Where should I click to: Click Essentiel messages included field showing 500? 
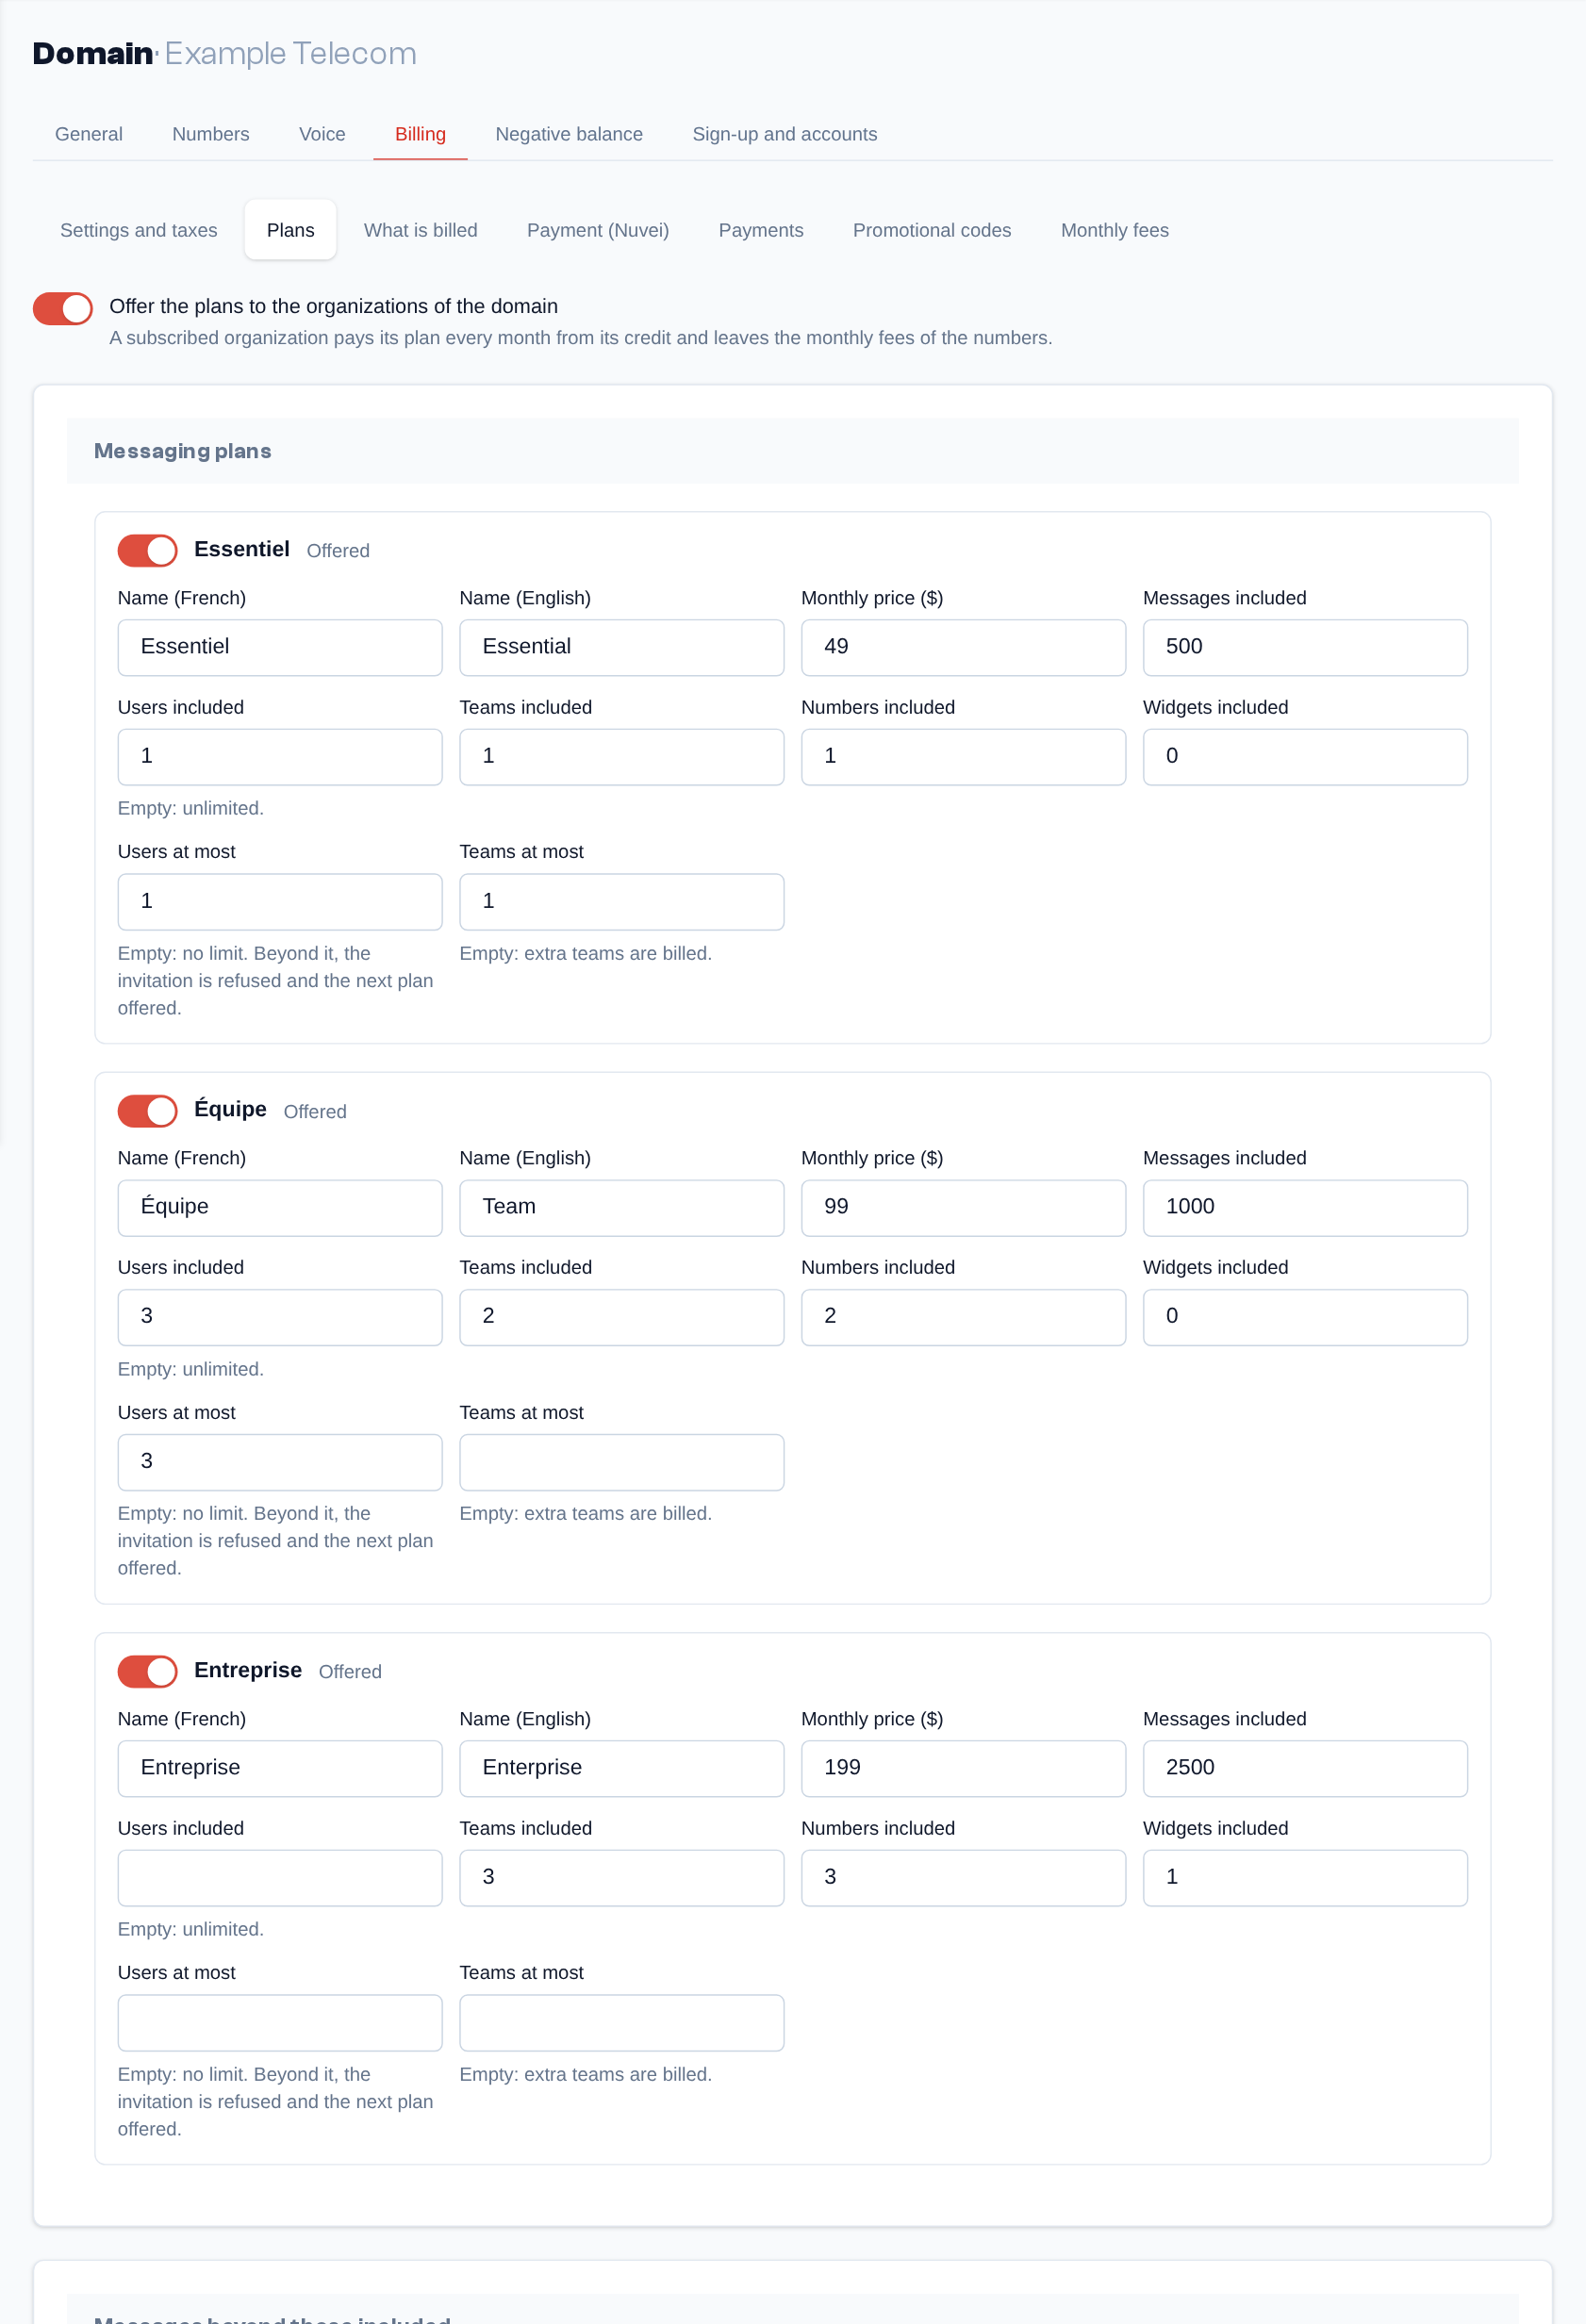[x=1305, y=647]
